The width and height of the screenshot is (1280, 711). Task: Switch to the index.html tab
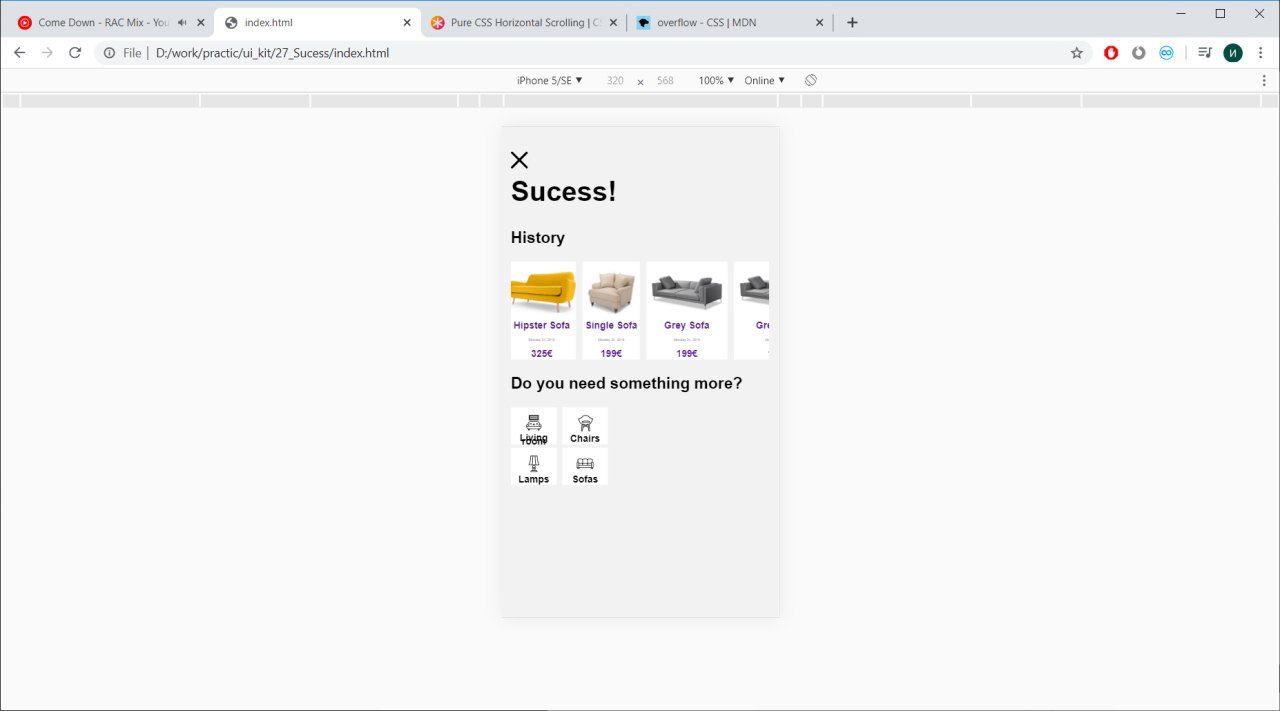click(x=317, y=22)
